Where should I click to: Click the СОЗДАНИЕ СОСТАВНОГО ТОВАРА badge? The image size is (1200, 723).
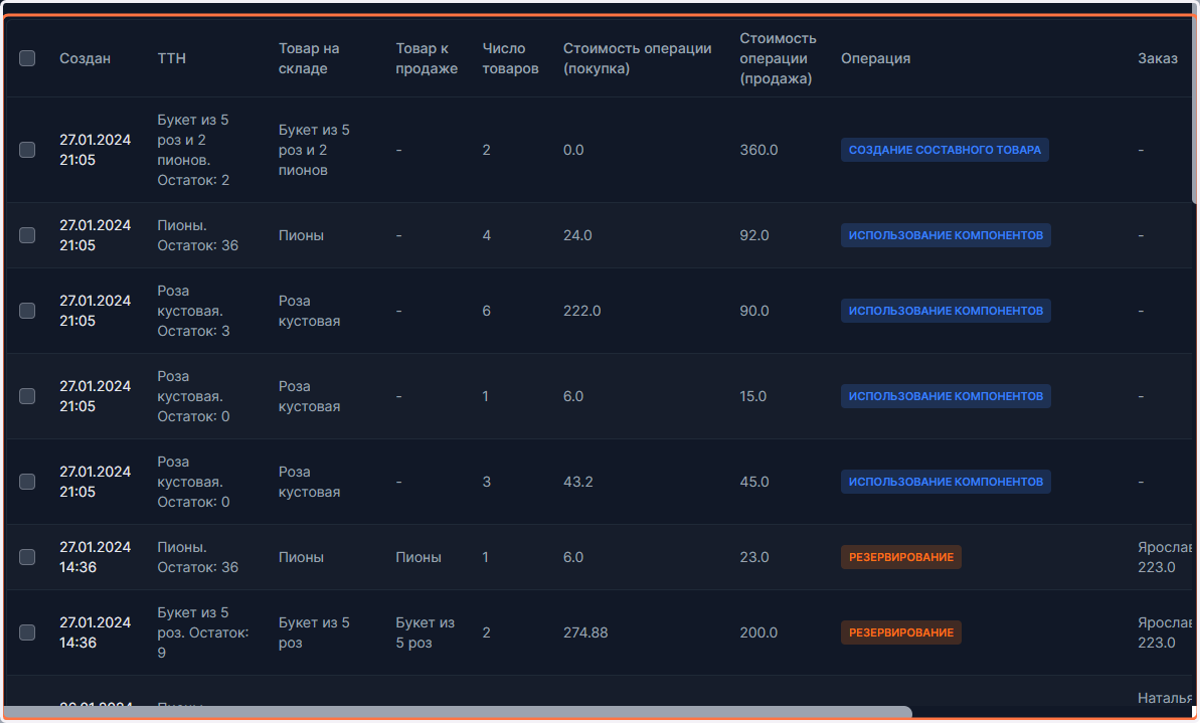point(945,150)
